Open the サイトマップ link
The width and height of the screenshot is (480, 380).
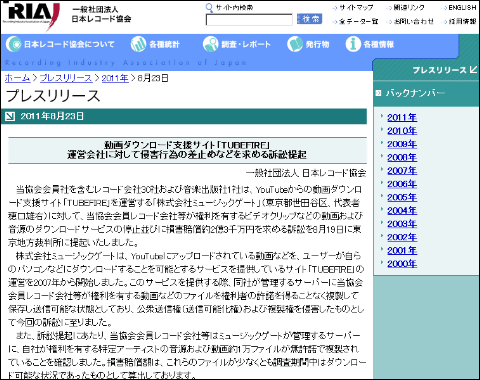click(x=356, y=8)
